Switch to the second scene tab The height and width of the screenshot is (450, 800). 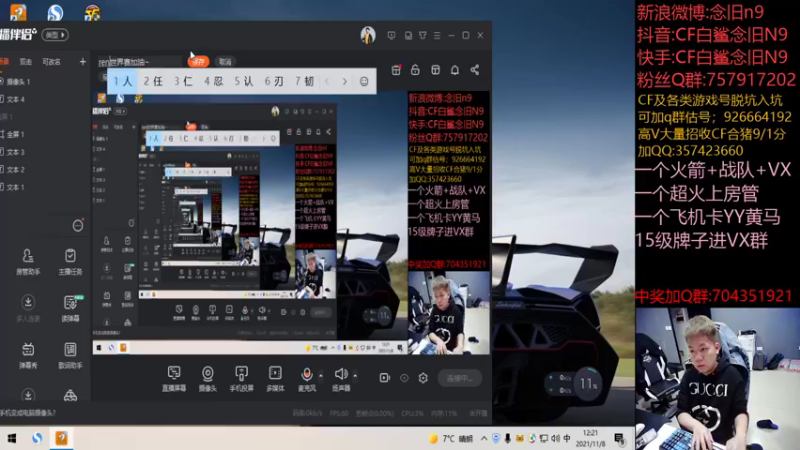pos(26,62)
